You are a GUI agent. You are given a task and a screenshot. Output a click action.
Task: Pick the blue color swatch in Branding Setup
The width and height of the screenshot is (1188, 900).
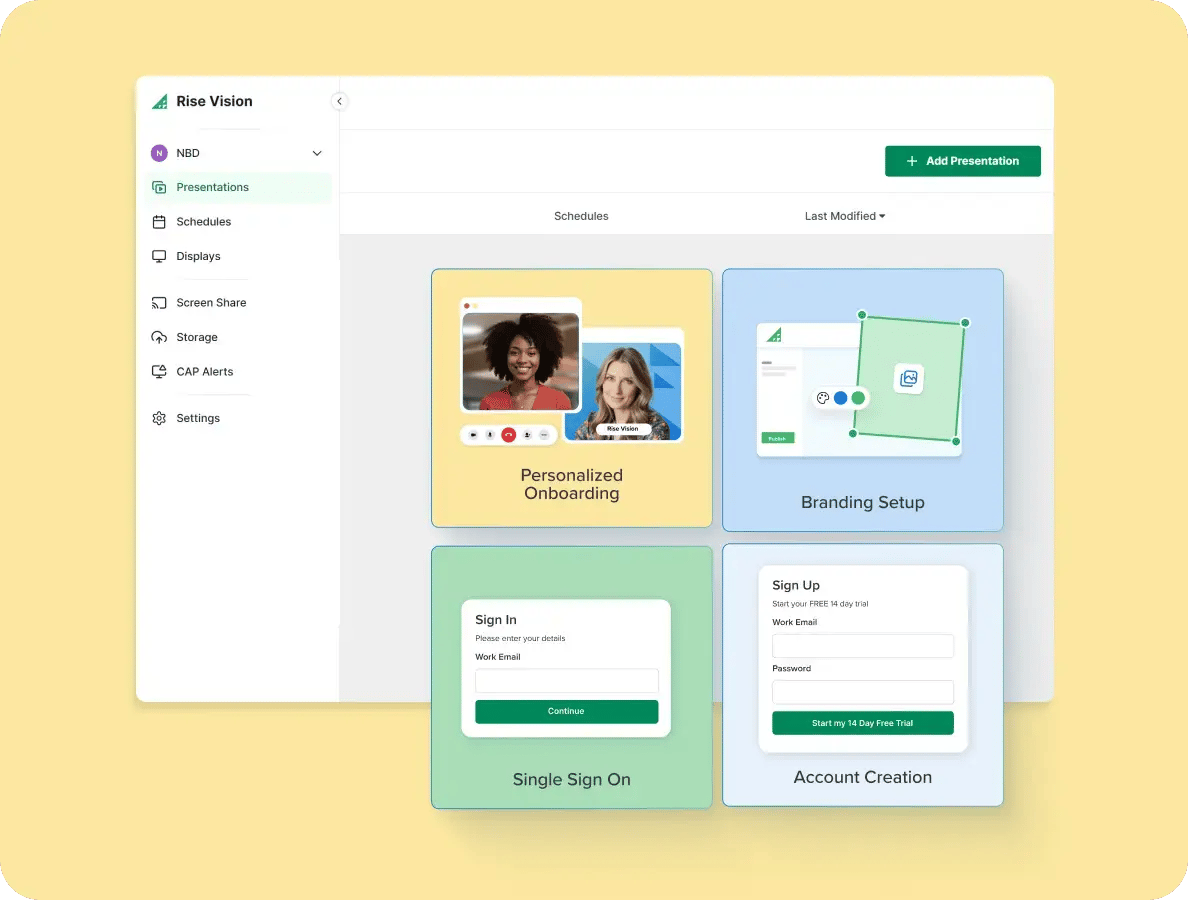point(840,398)
